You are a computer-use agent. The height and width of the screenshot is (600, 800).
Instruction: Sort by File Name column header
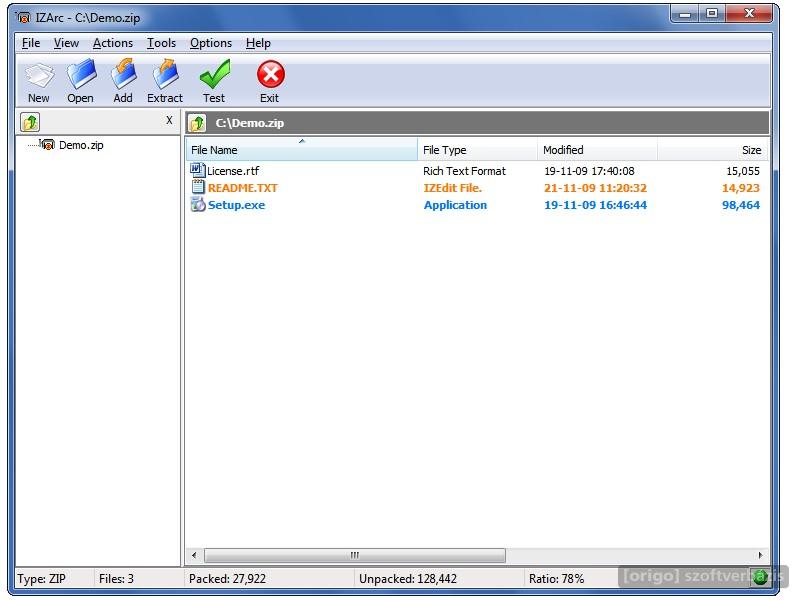tap(302, 149)
